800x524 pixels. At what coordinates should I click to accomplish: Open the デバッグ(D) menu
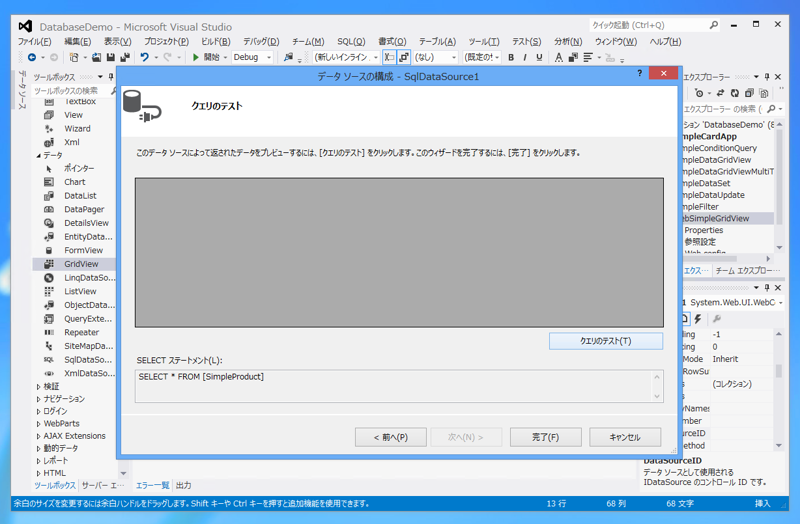click(x=261, y=42)
